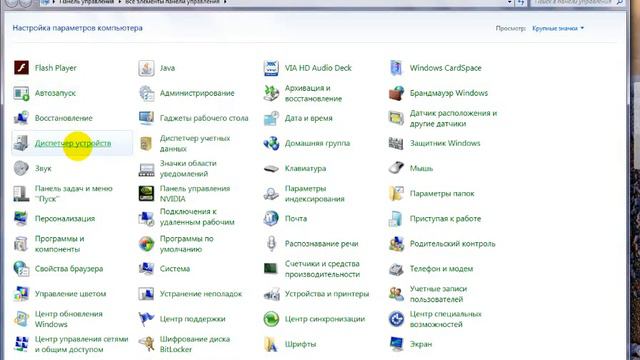Open Управление цветом link

(x=70, y=294)
